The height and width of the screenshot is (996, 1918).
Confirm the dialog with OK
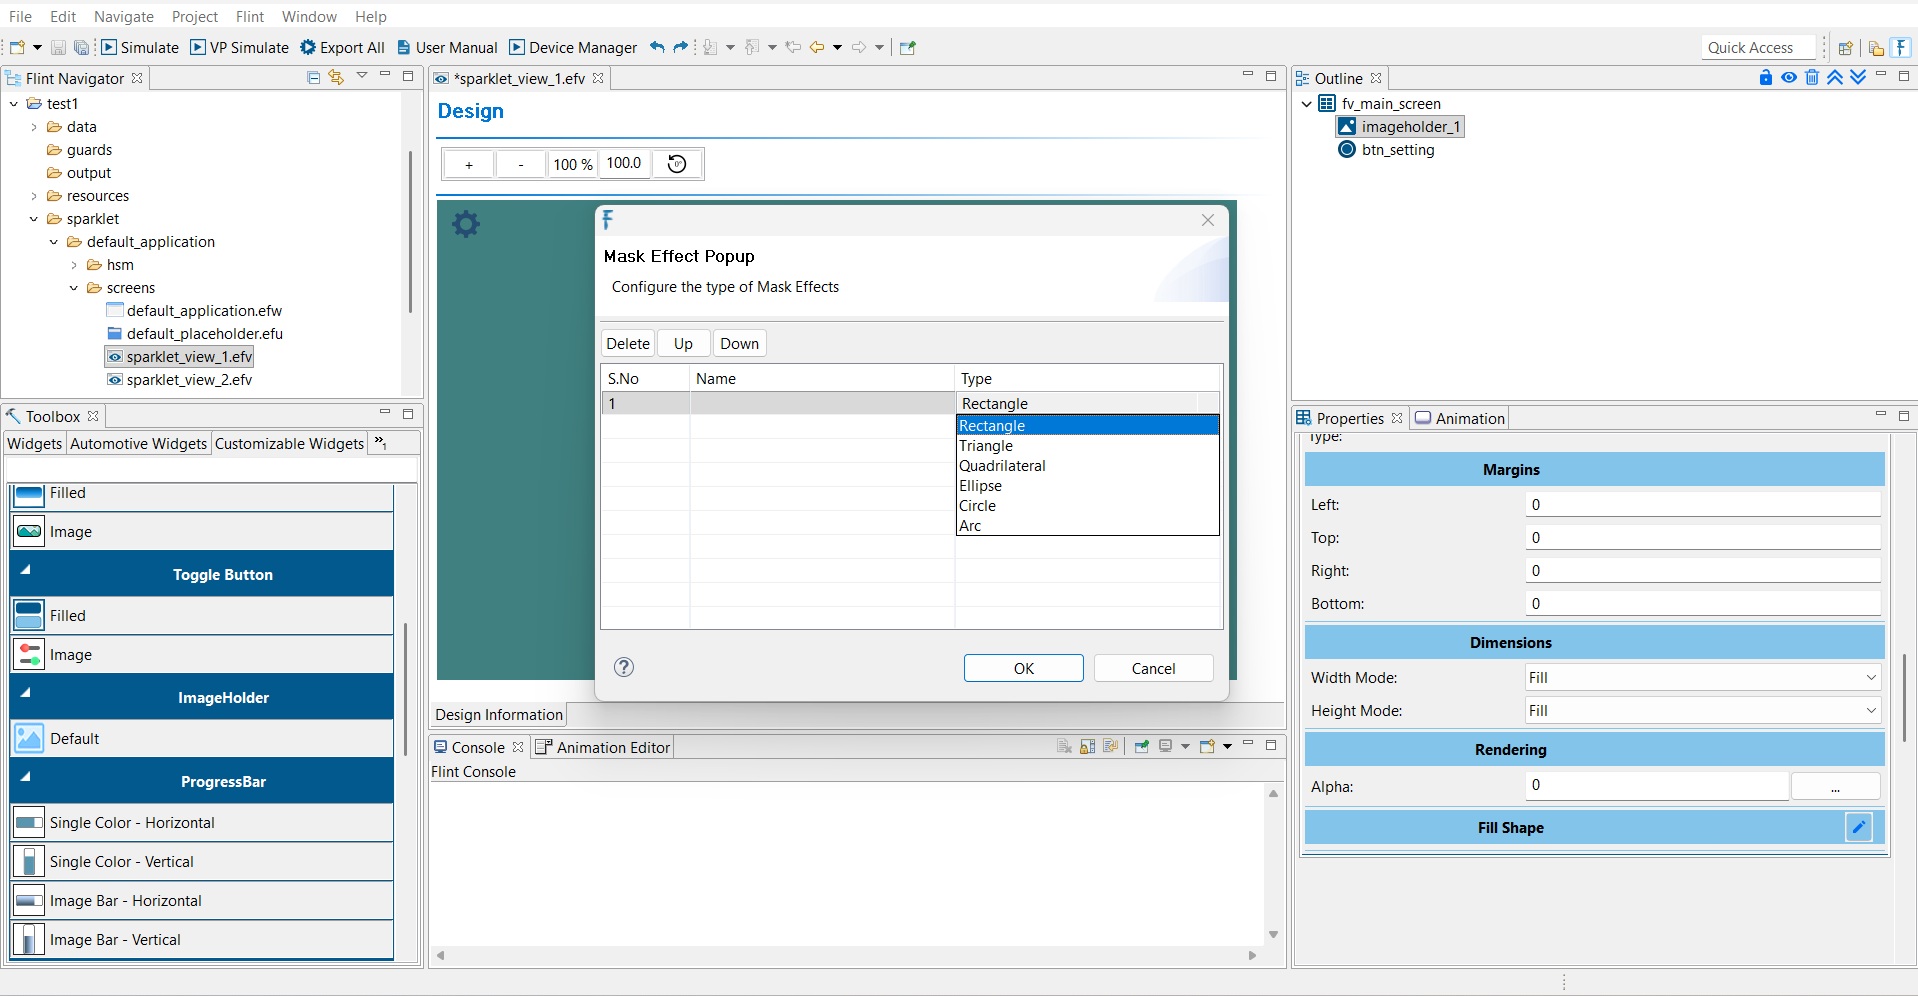[1024, 668]
